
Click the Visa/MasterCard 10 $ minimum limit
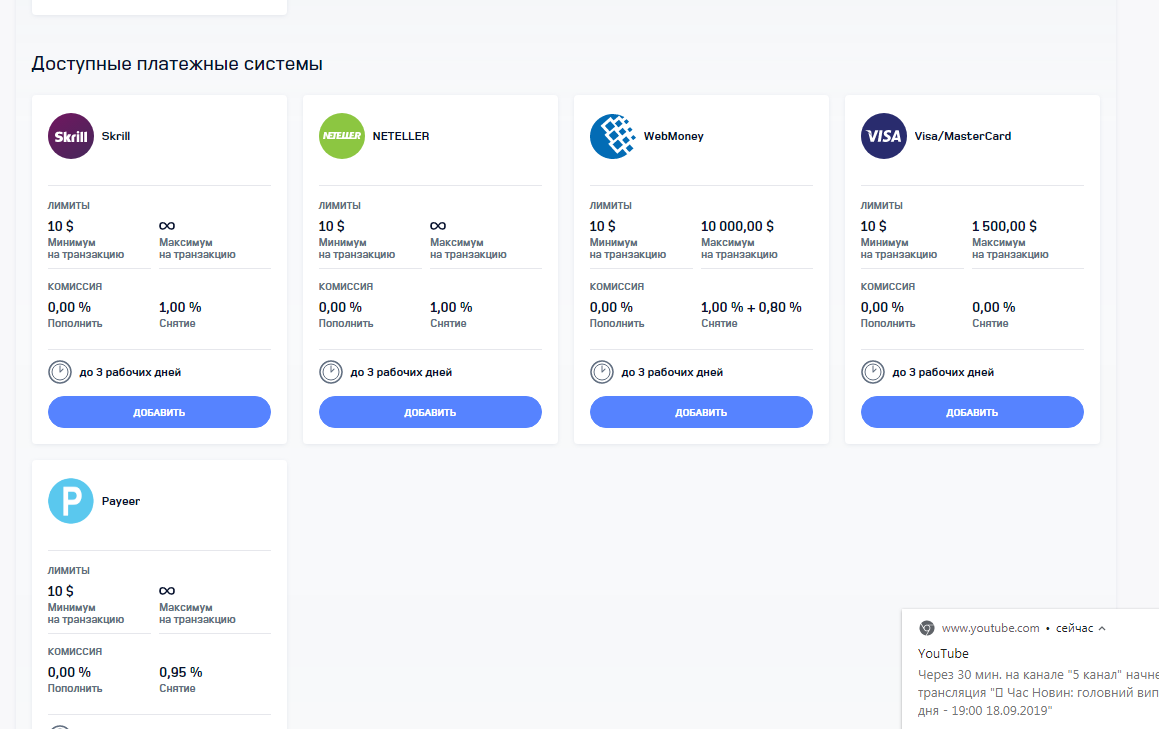click(873, 226)
